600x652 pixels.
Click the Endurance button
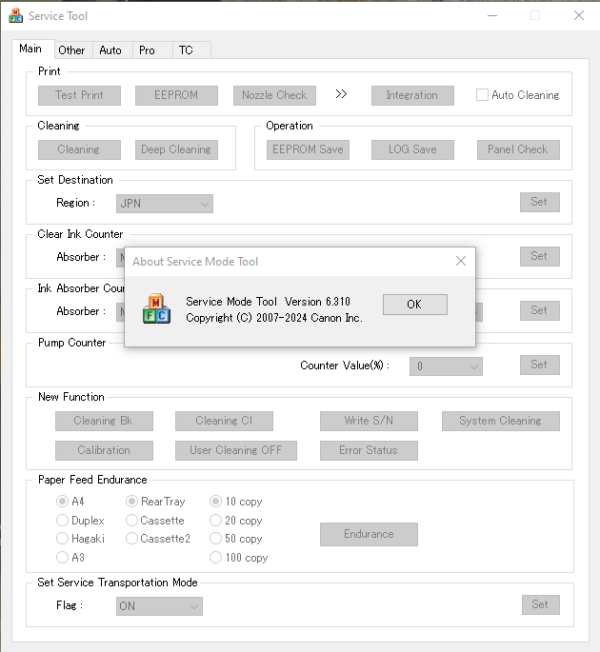[369, 534]
